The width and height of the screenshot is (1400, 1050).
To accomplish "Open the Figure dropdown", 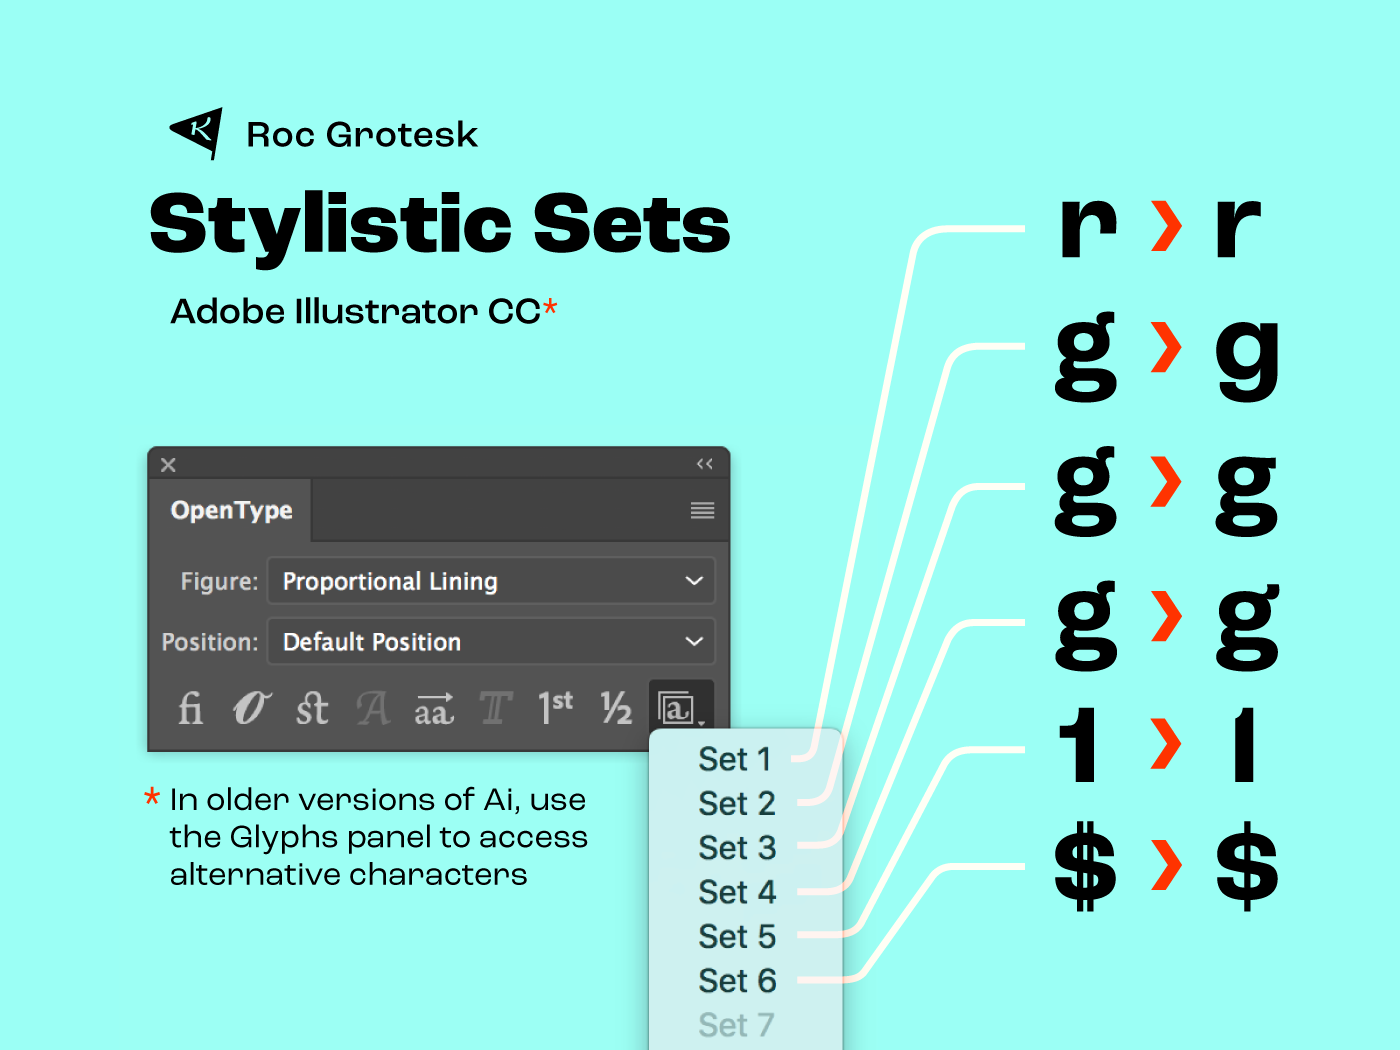I will click(491, 581).
